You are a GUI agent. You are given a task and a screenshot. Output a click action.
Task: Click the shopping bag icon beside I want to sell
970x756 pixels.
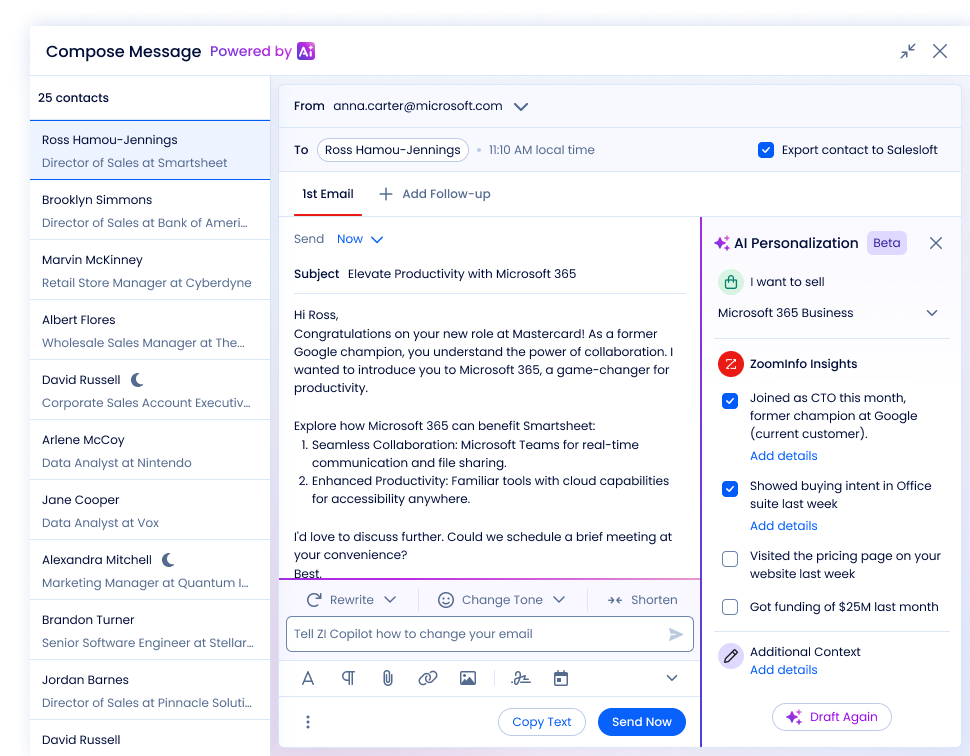731,282
